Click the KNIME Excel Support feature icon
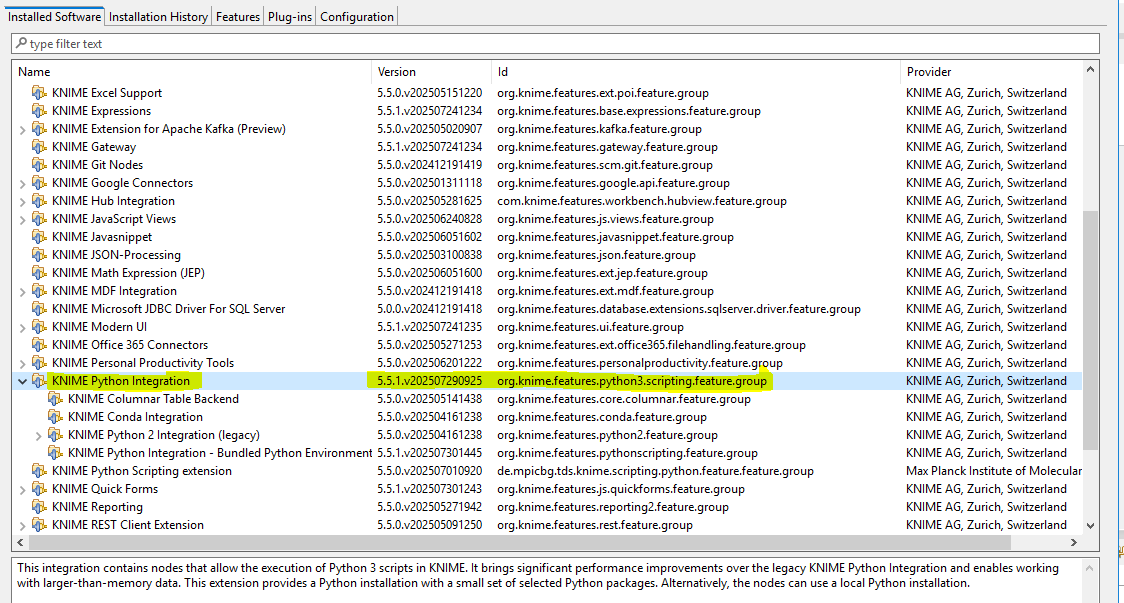The image size is (1124, 603). 39,93
